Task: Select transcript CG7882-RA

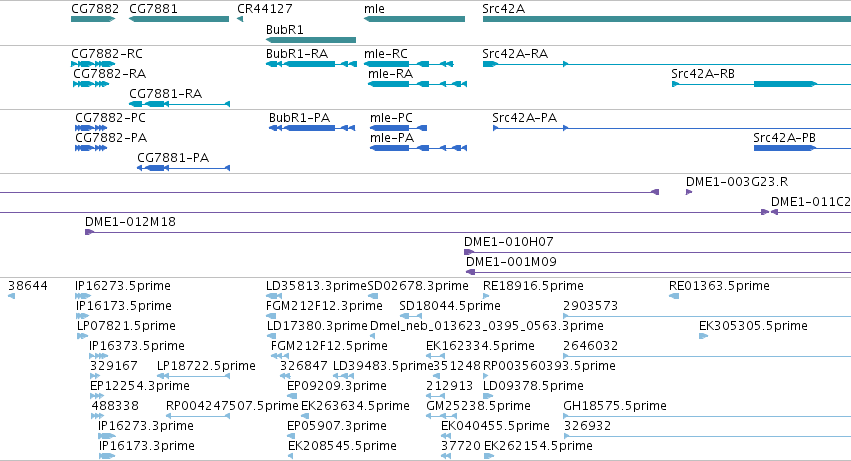Action: coord(91,84)
